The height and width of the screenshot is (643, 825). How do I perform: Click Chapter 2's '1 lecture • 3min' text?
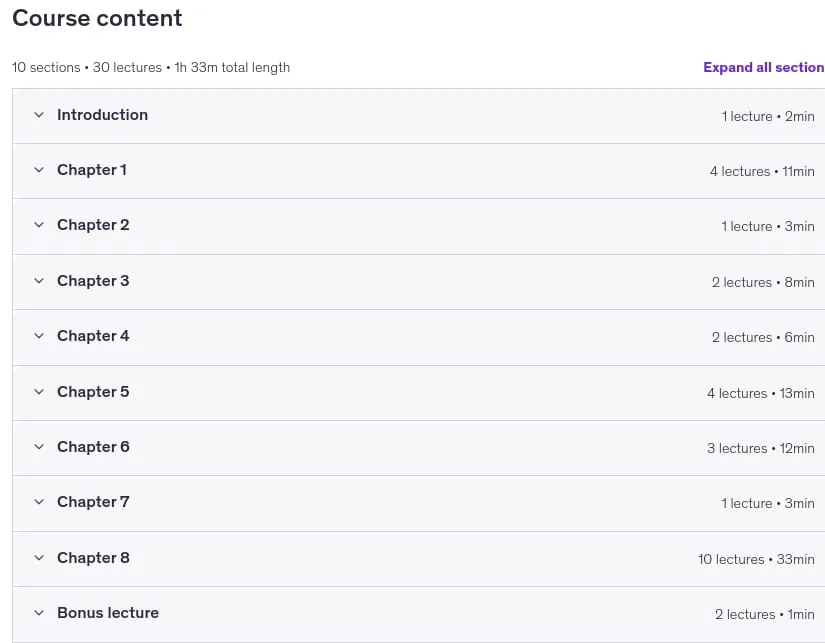(768, 226)
